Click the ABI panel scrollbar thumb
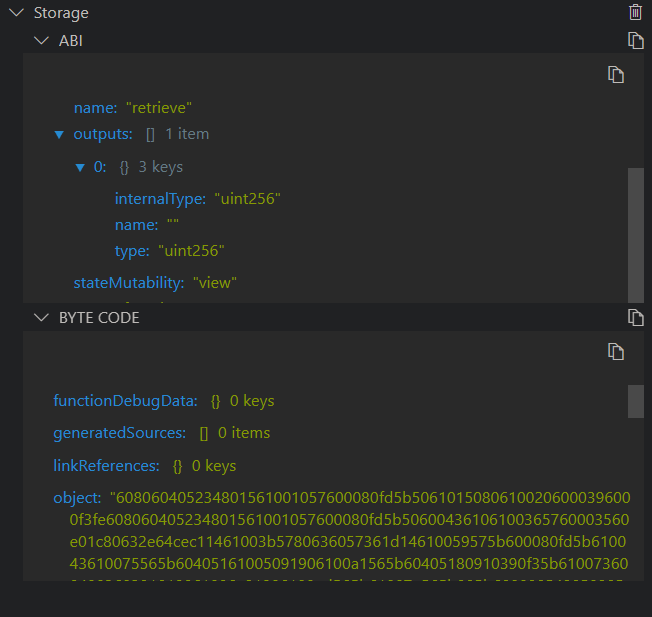The image size is (652, 617). click(636, 233)
